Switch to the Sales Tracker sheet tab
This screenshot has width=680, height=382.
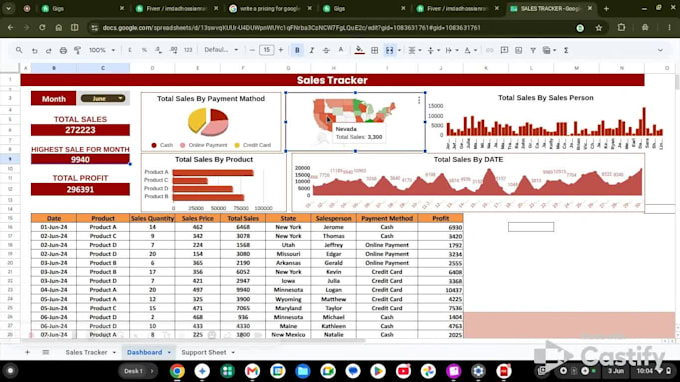tap(86, 352)
